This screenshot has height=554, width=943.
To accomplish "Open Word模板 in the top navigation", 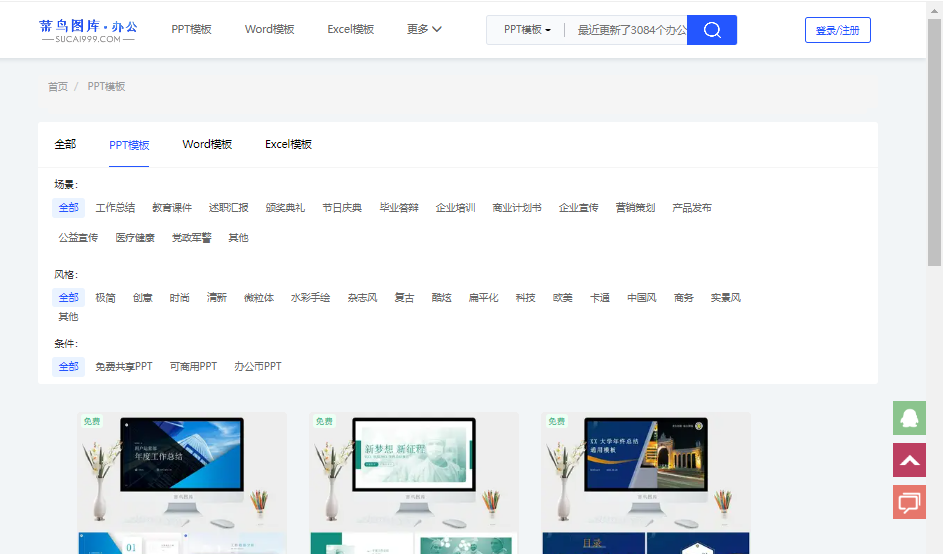I will point(269,29).
